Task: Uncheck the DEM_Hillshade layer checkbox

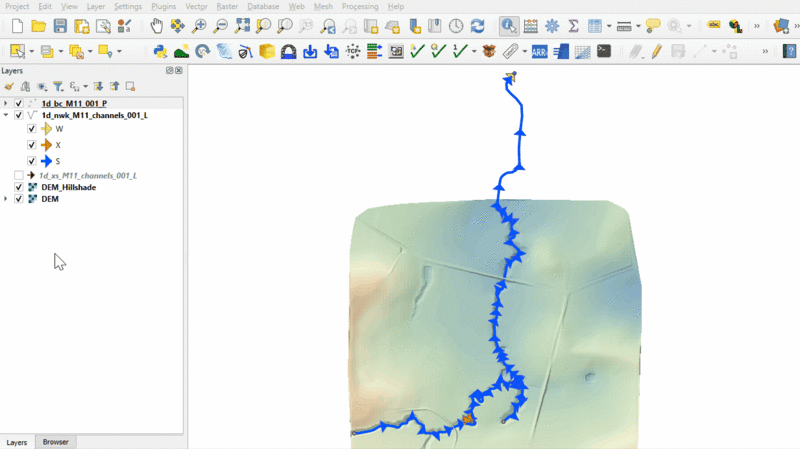Action: 19,187
